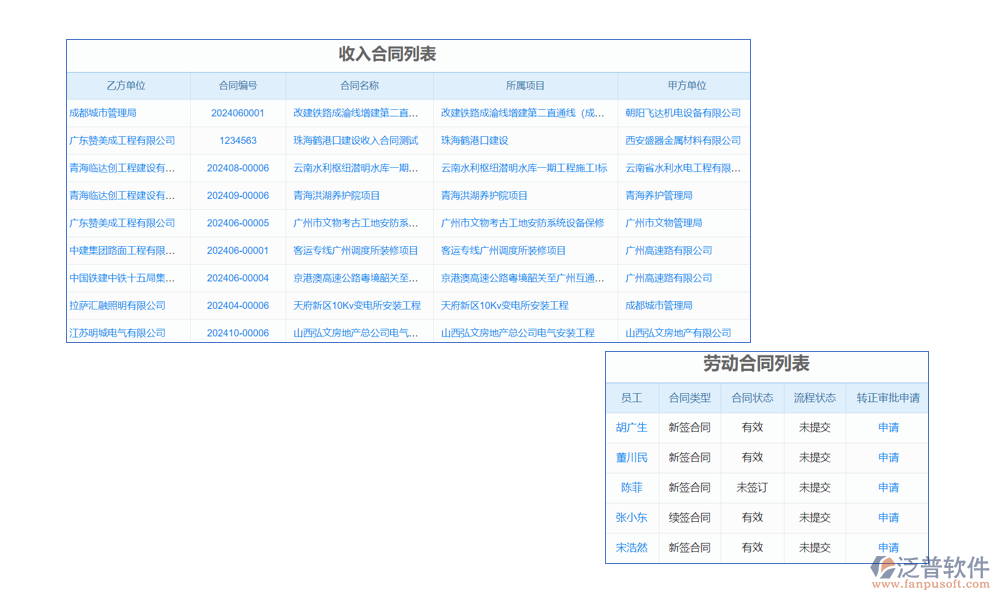1000x600 pixels.
Task: Open contract number 2024060001
Action: pyautogui.click(x=238, y=113)
